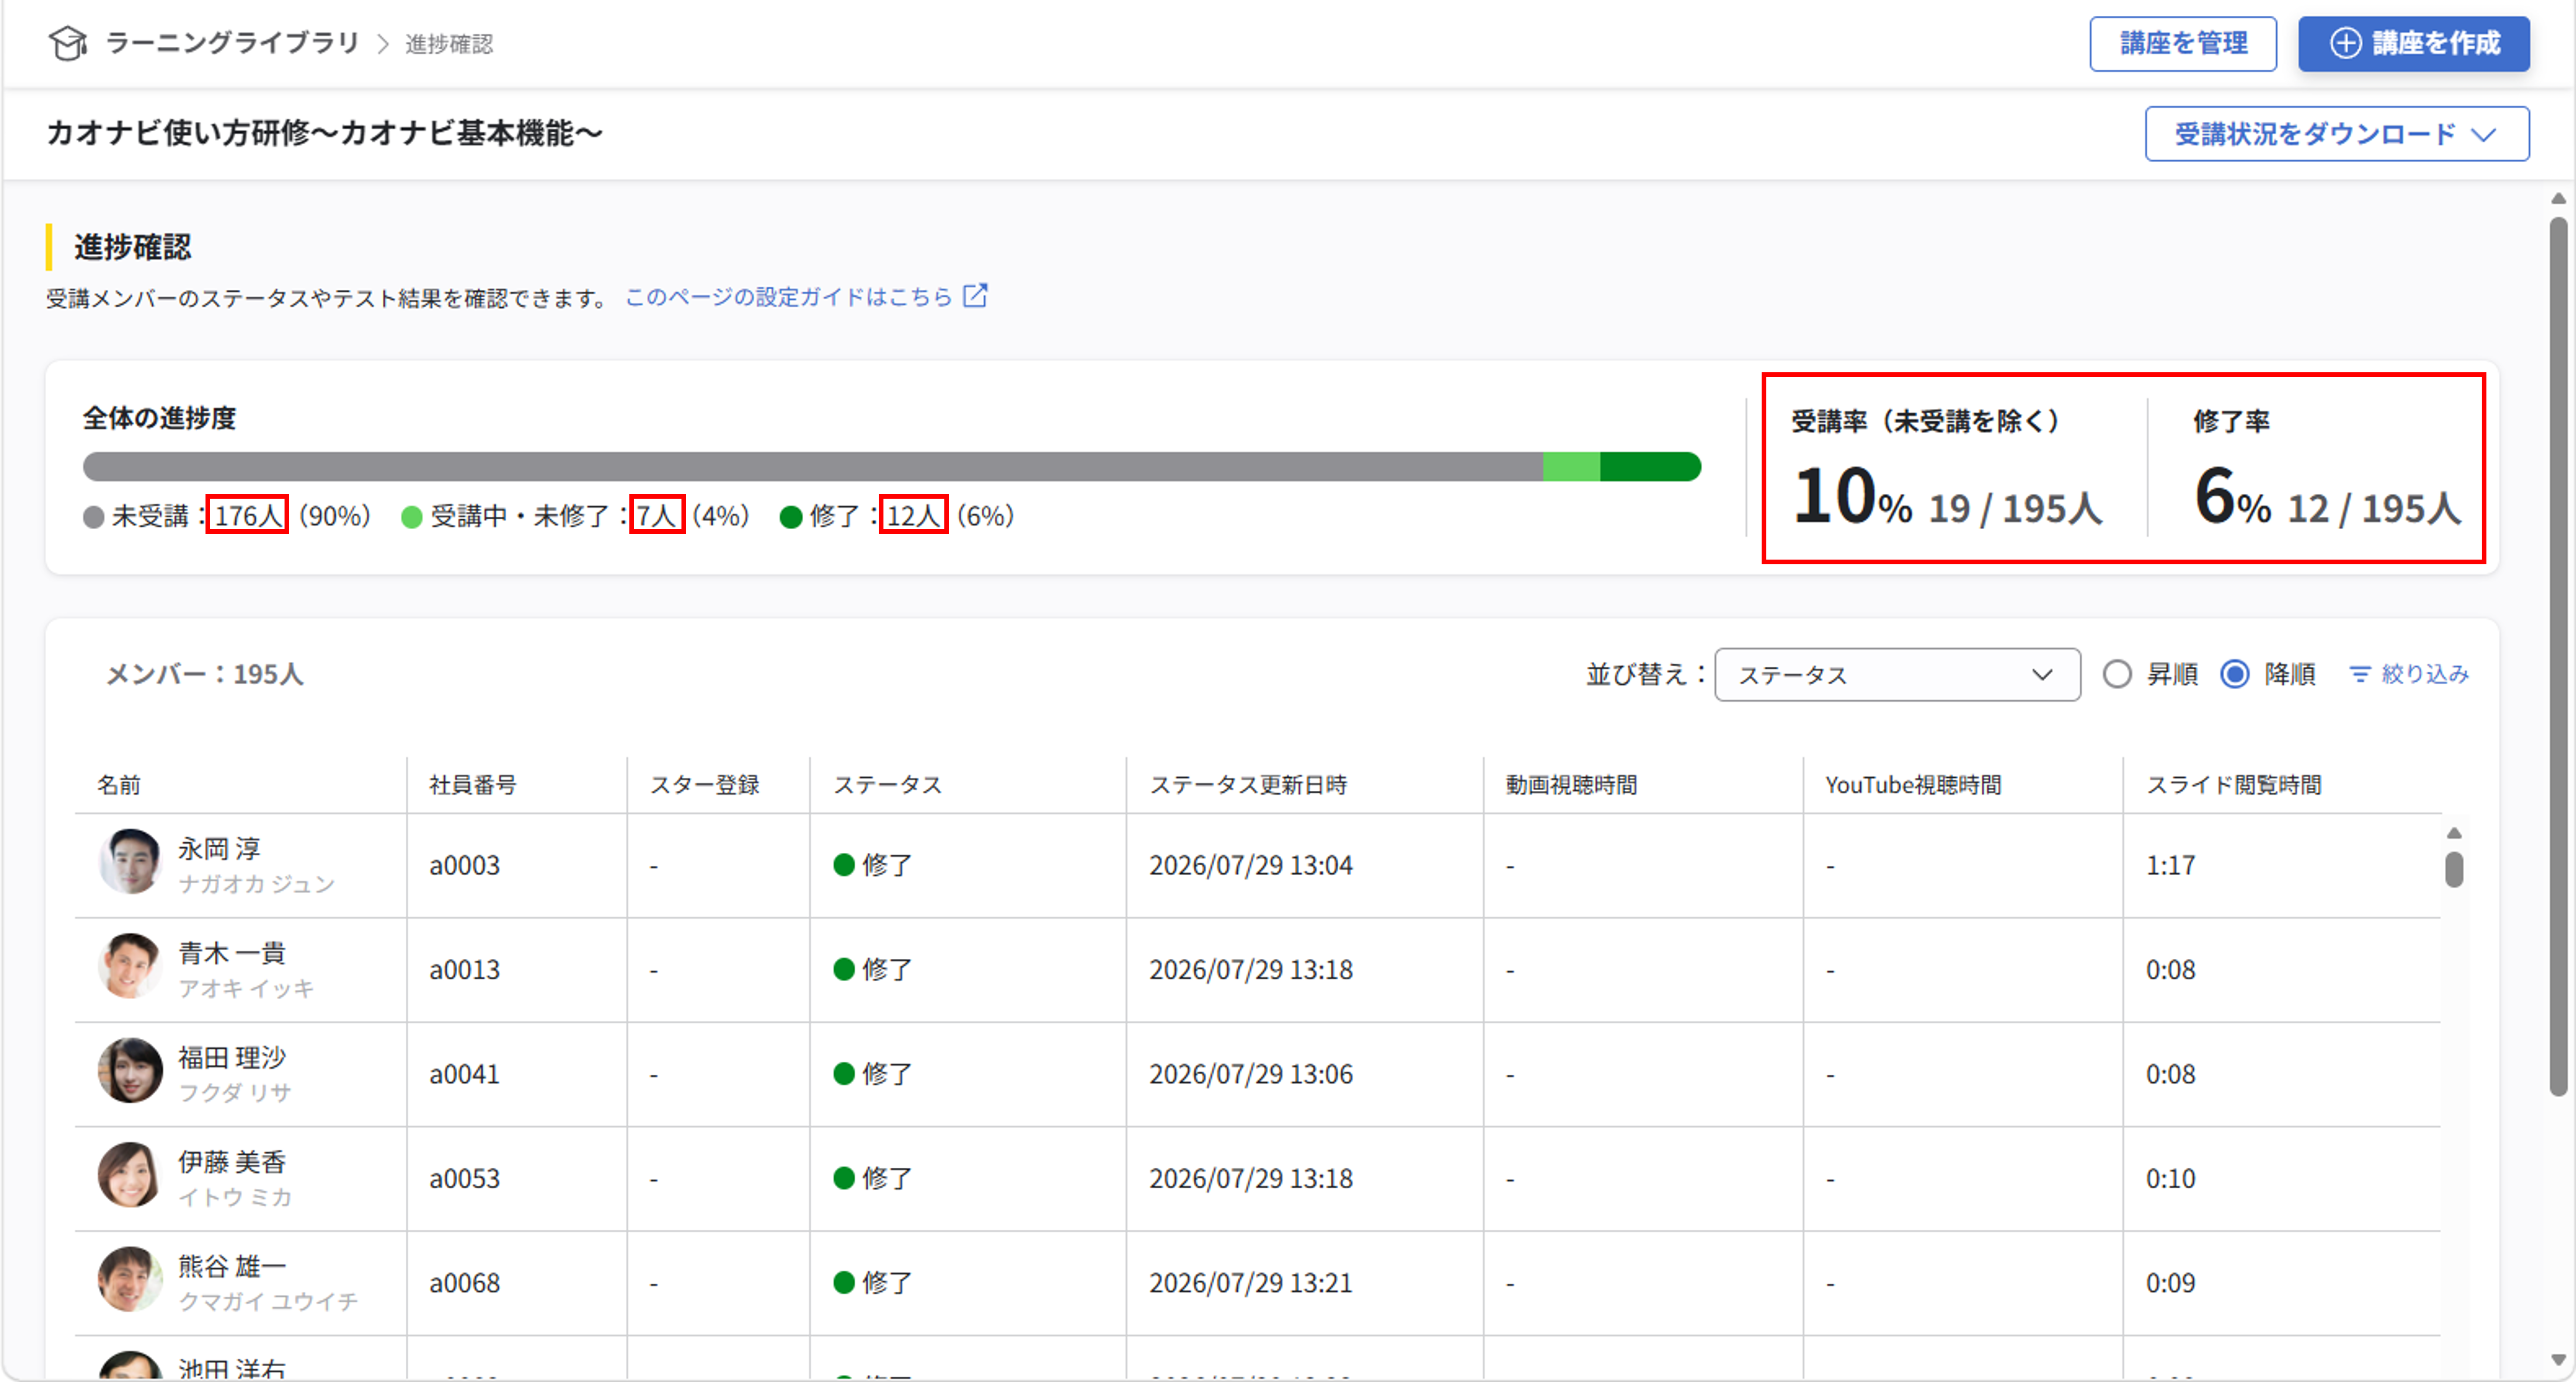Click the timestamp 2026/07/29 13:21
The image size is (2576, 1382).
1251,1284
